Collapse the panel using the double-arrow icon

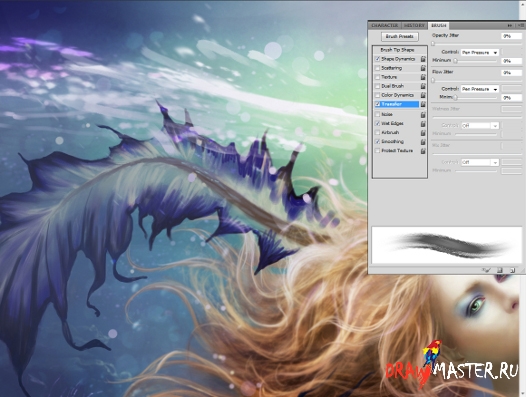510,26
